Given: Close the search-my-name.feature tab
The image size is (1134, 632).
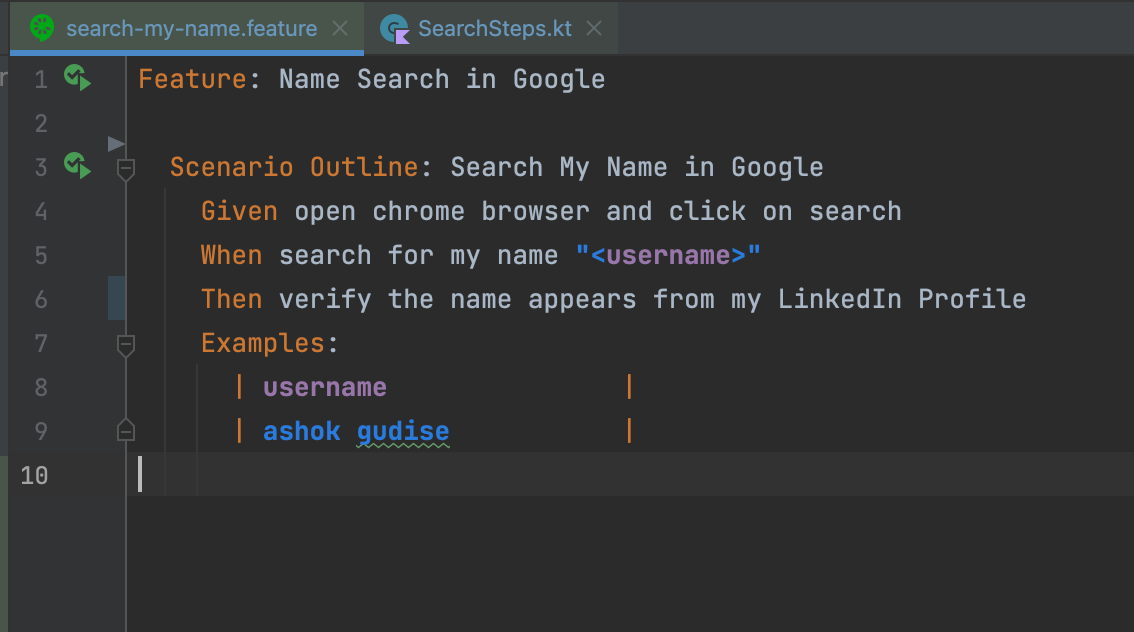Looking at the screenshot, I should point(340,28).
